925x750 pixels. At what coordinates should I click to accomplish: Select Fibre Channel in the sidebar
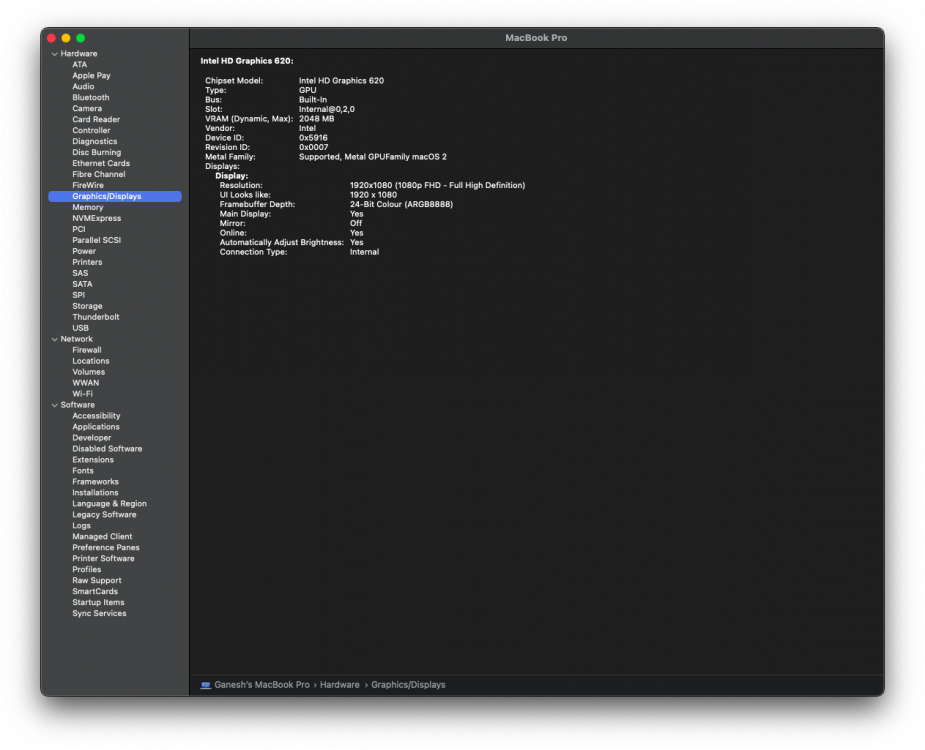pyautogui.click(x=99, y=175)
